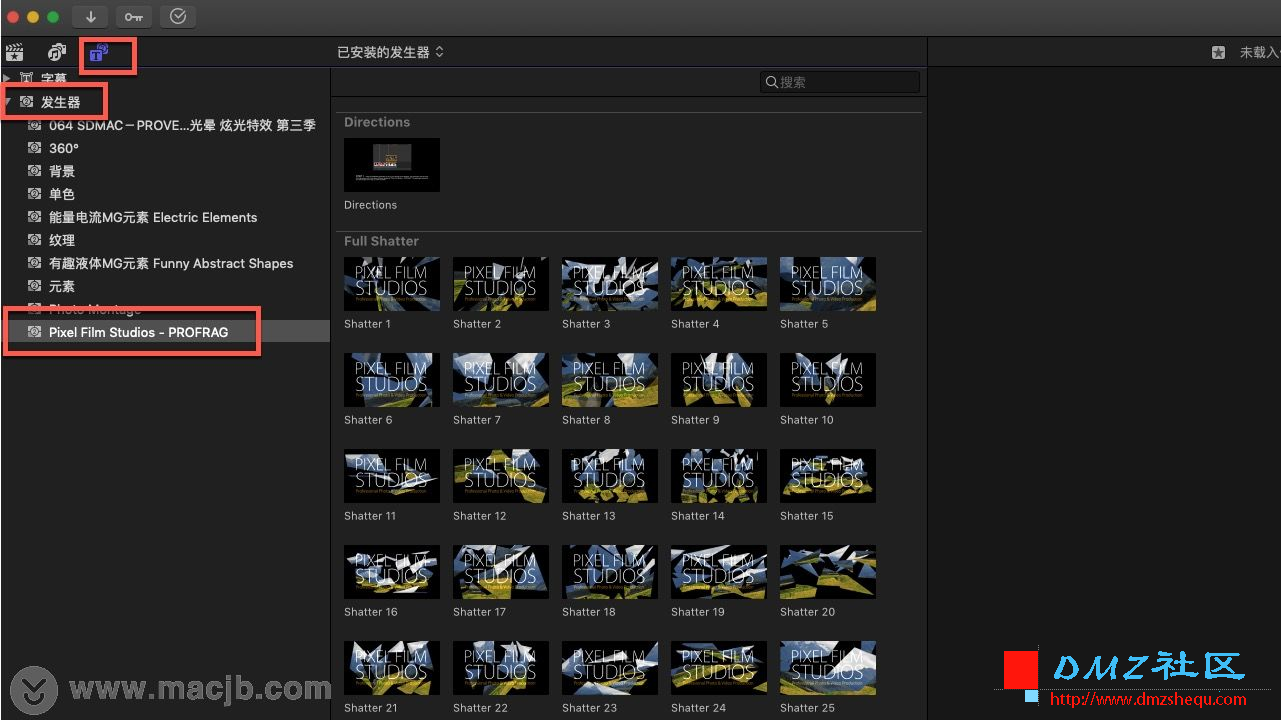Show the Titles and Generators sidebar

pos(98,52)
